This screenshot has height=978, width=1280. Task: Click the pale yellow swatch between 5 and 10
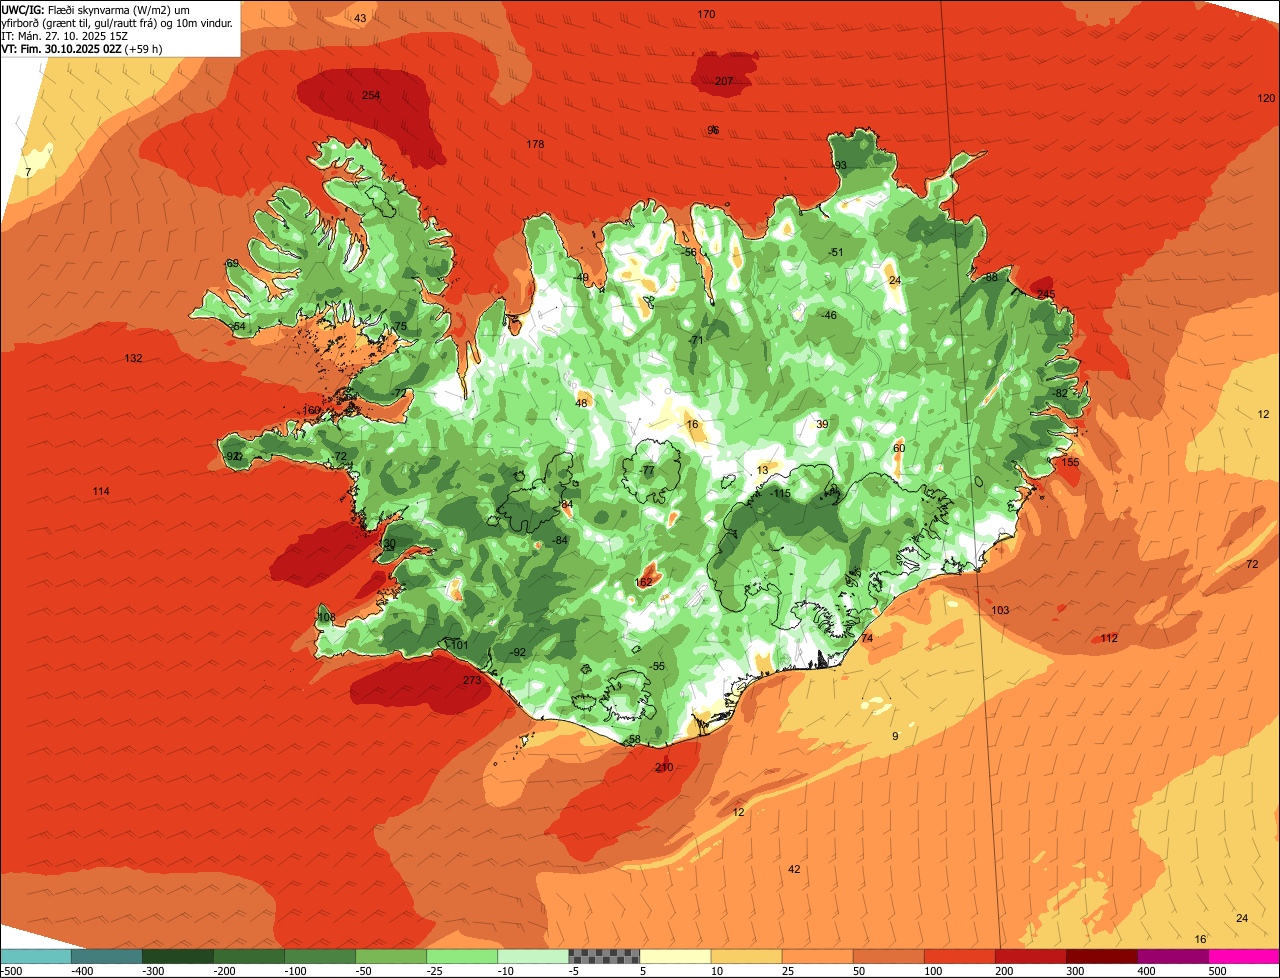click(675, 956)
